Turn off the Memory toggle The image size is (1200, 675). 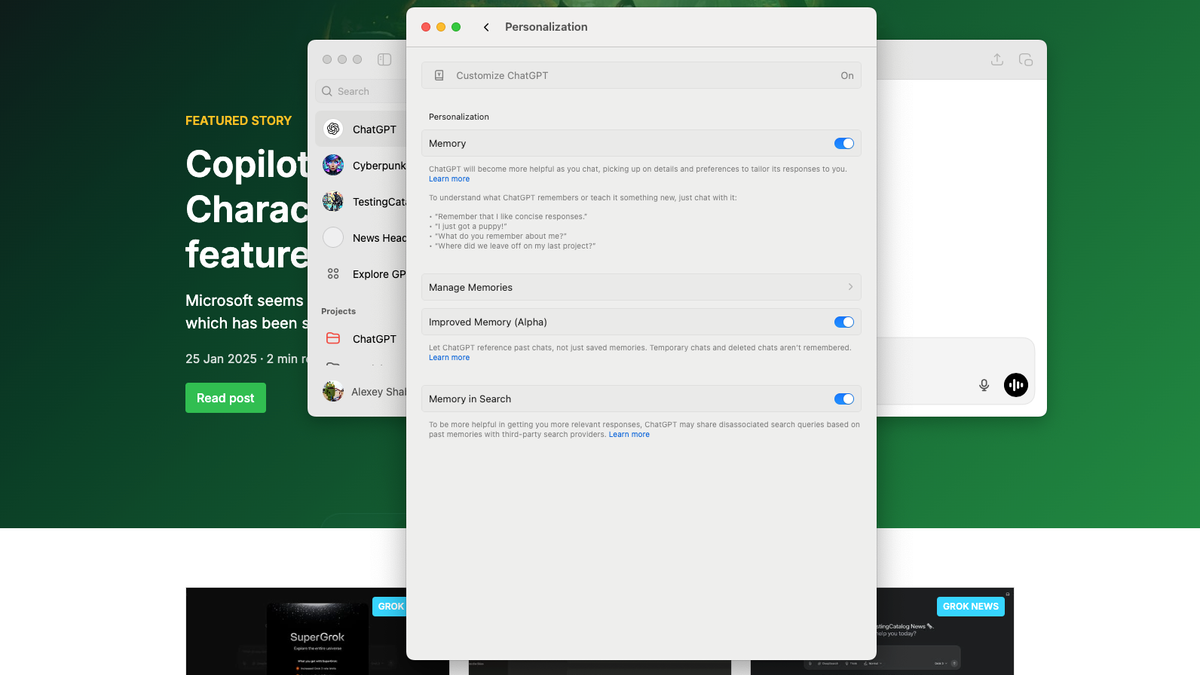coord(843,143)
